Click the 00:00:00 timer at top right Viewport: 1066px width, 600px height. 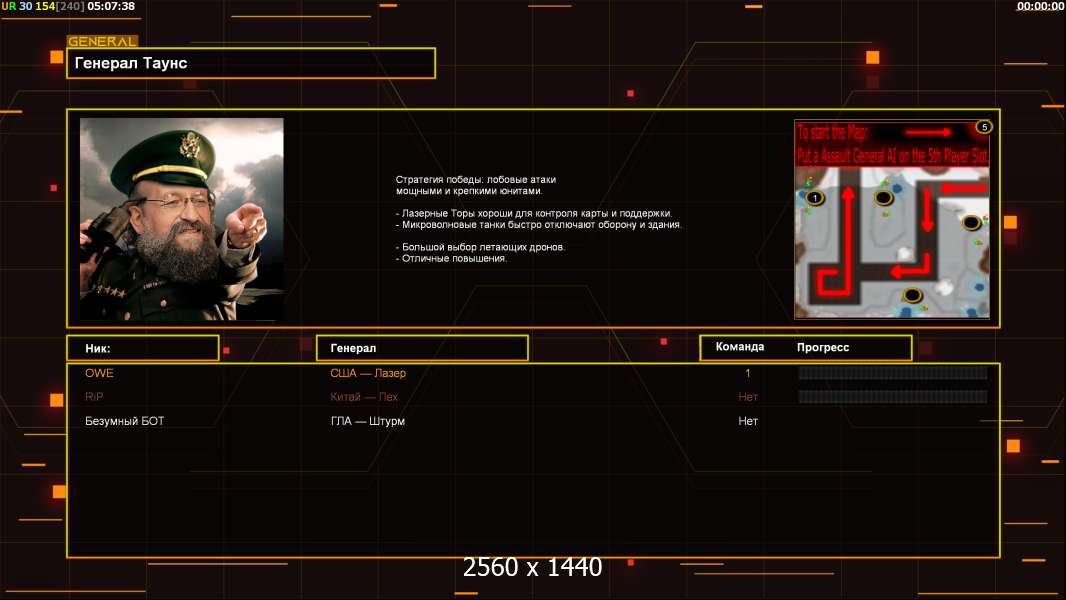pos(1040,6)
